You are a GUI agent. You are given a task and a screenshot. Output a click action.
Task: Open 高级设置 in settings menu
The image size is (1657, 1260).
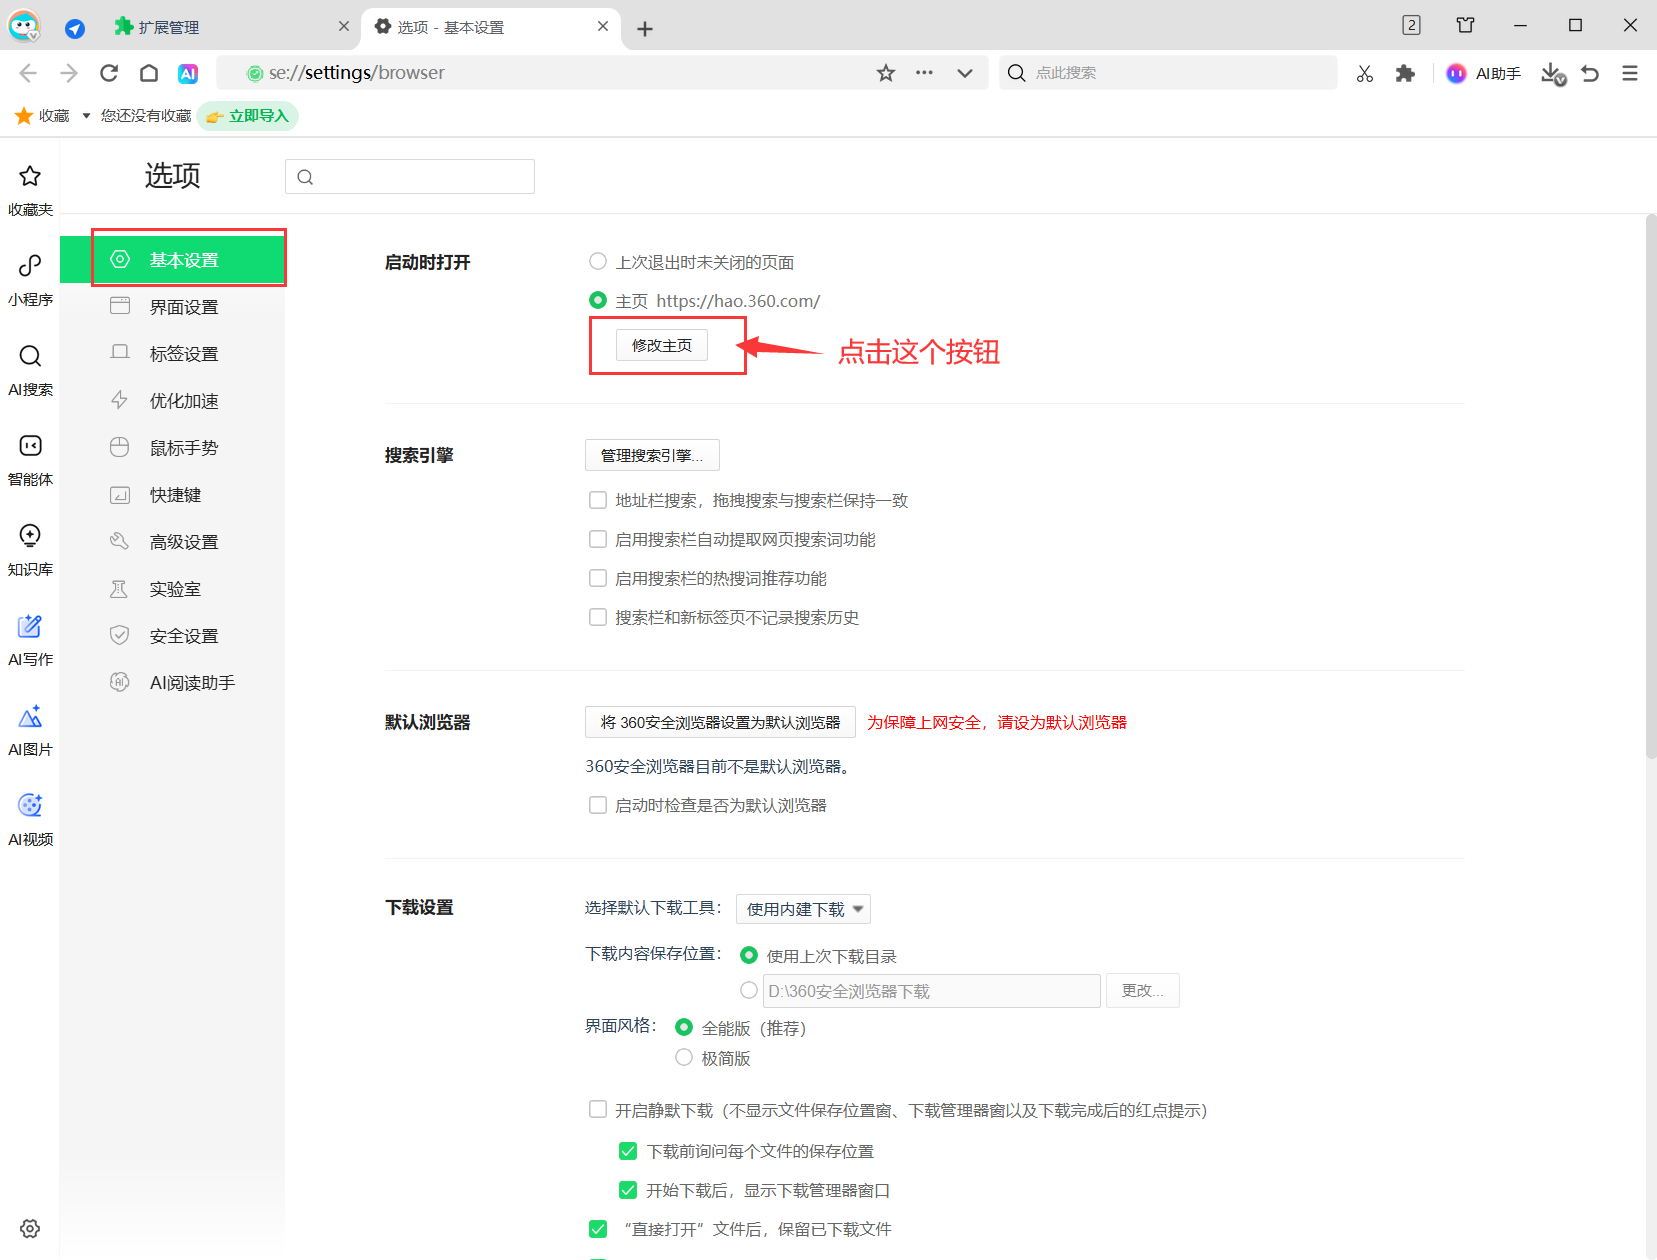[x=184, y=542]
